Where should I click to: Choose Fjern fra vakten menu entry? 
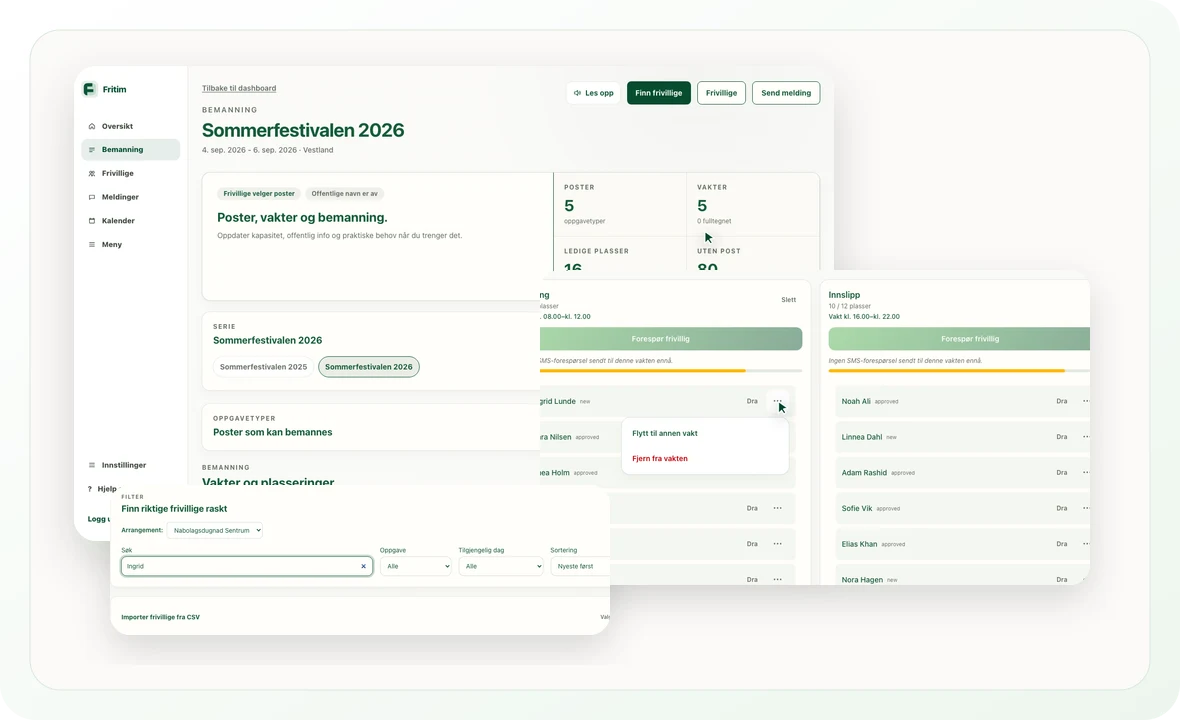point(660,458)
